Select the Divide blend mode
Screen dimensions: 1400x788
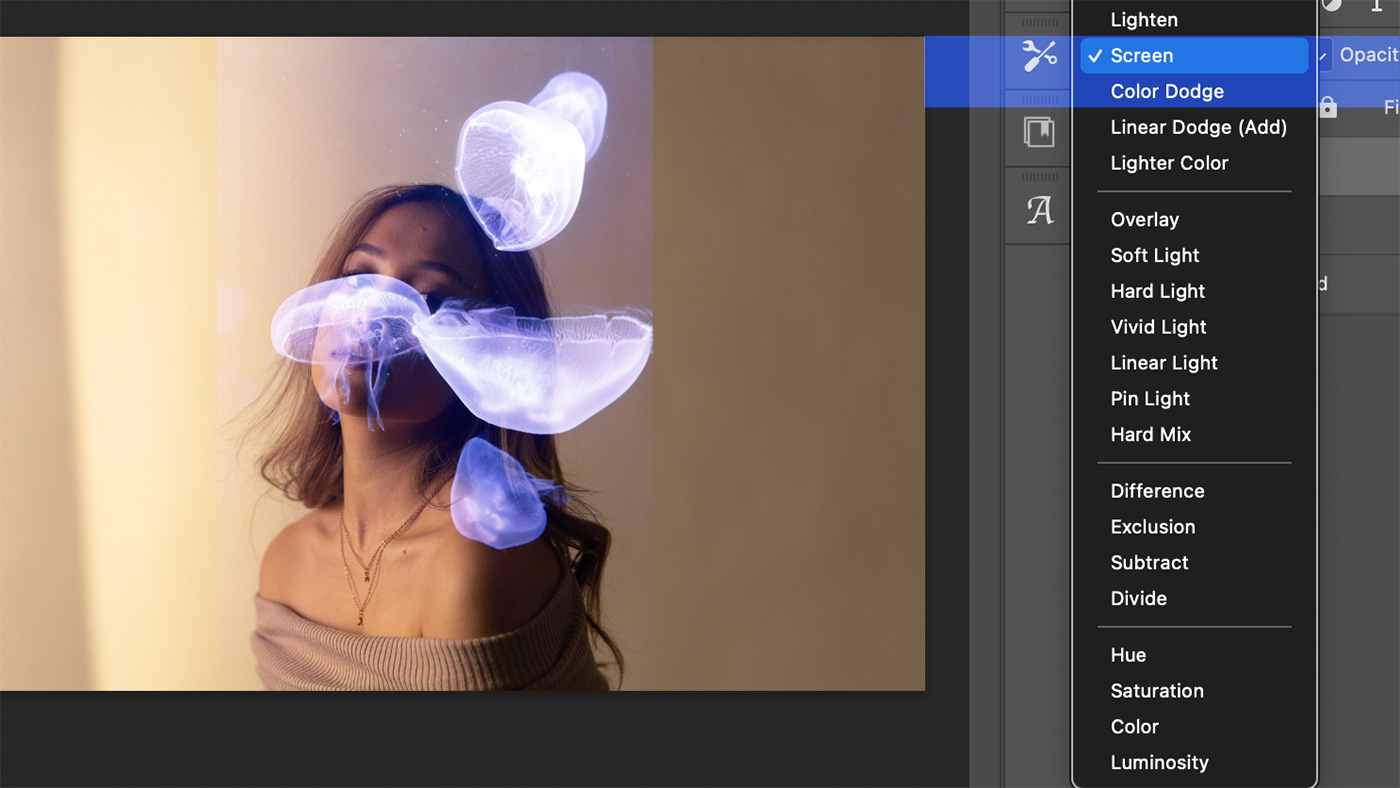[x=1138, y=598]
